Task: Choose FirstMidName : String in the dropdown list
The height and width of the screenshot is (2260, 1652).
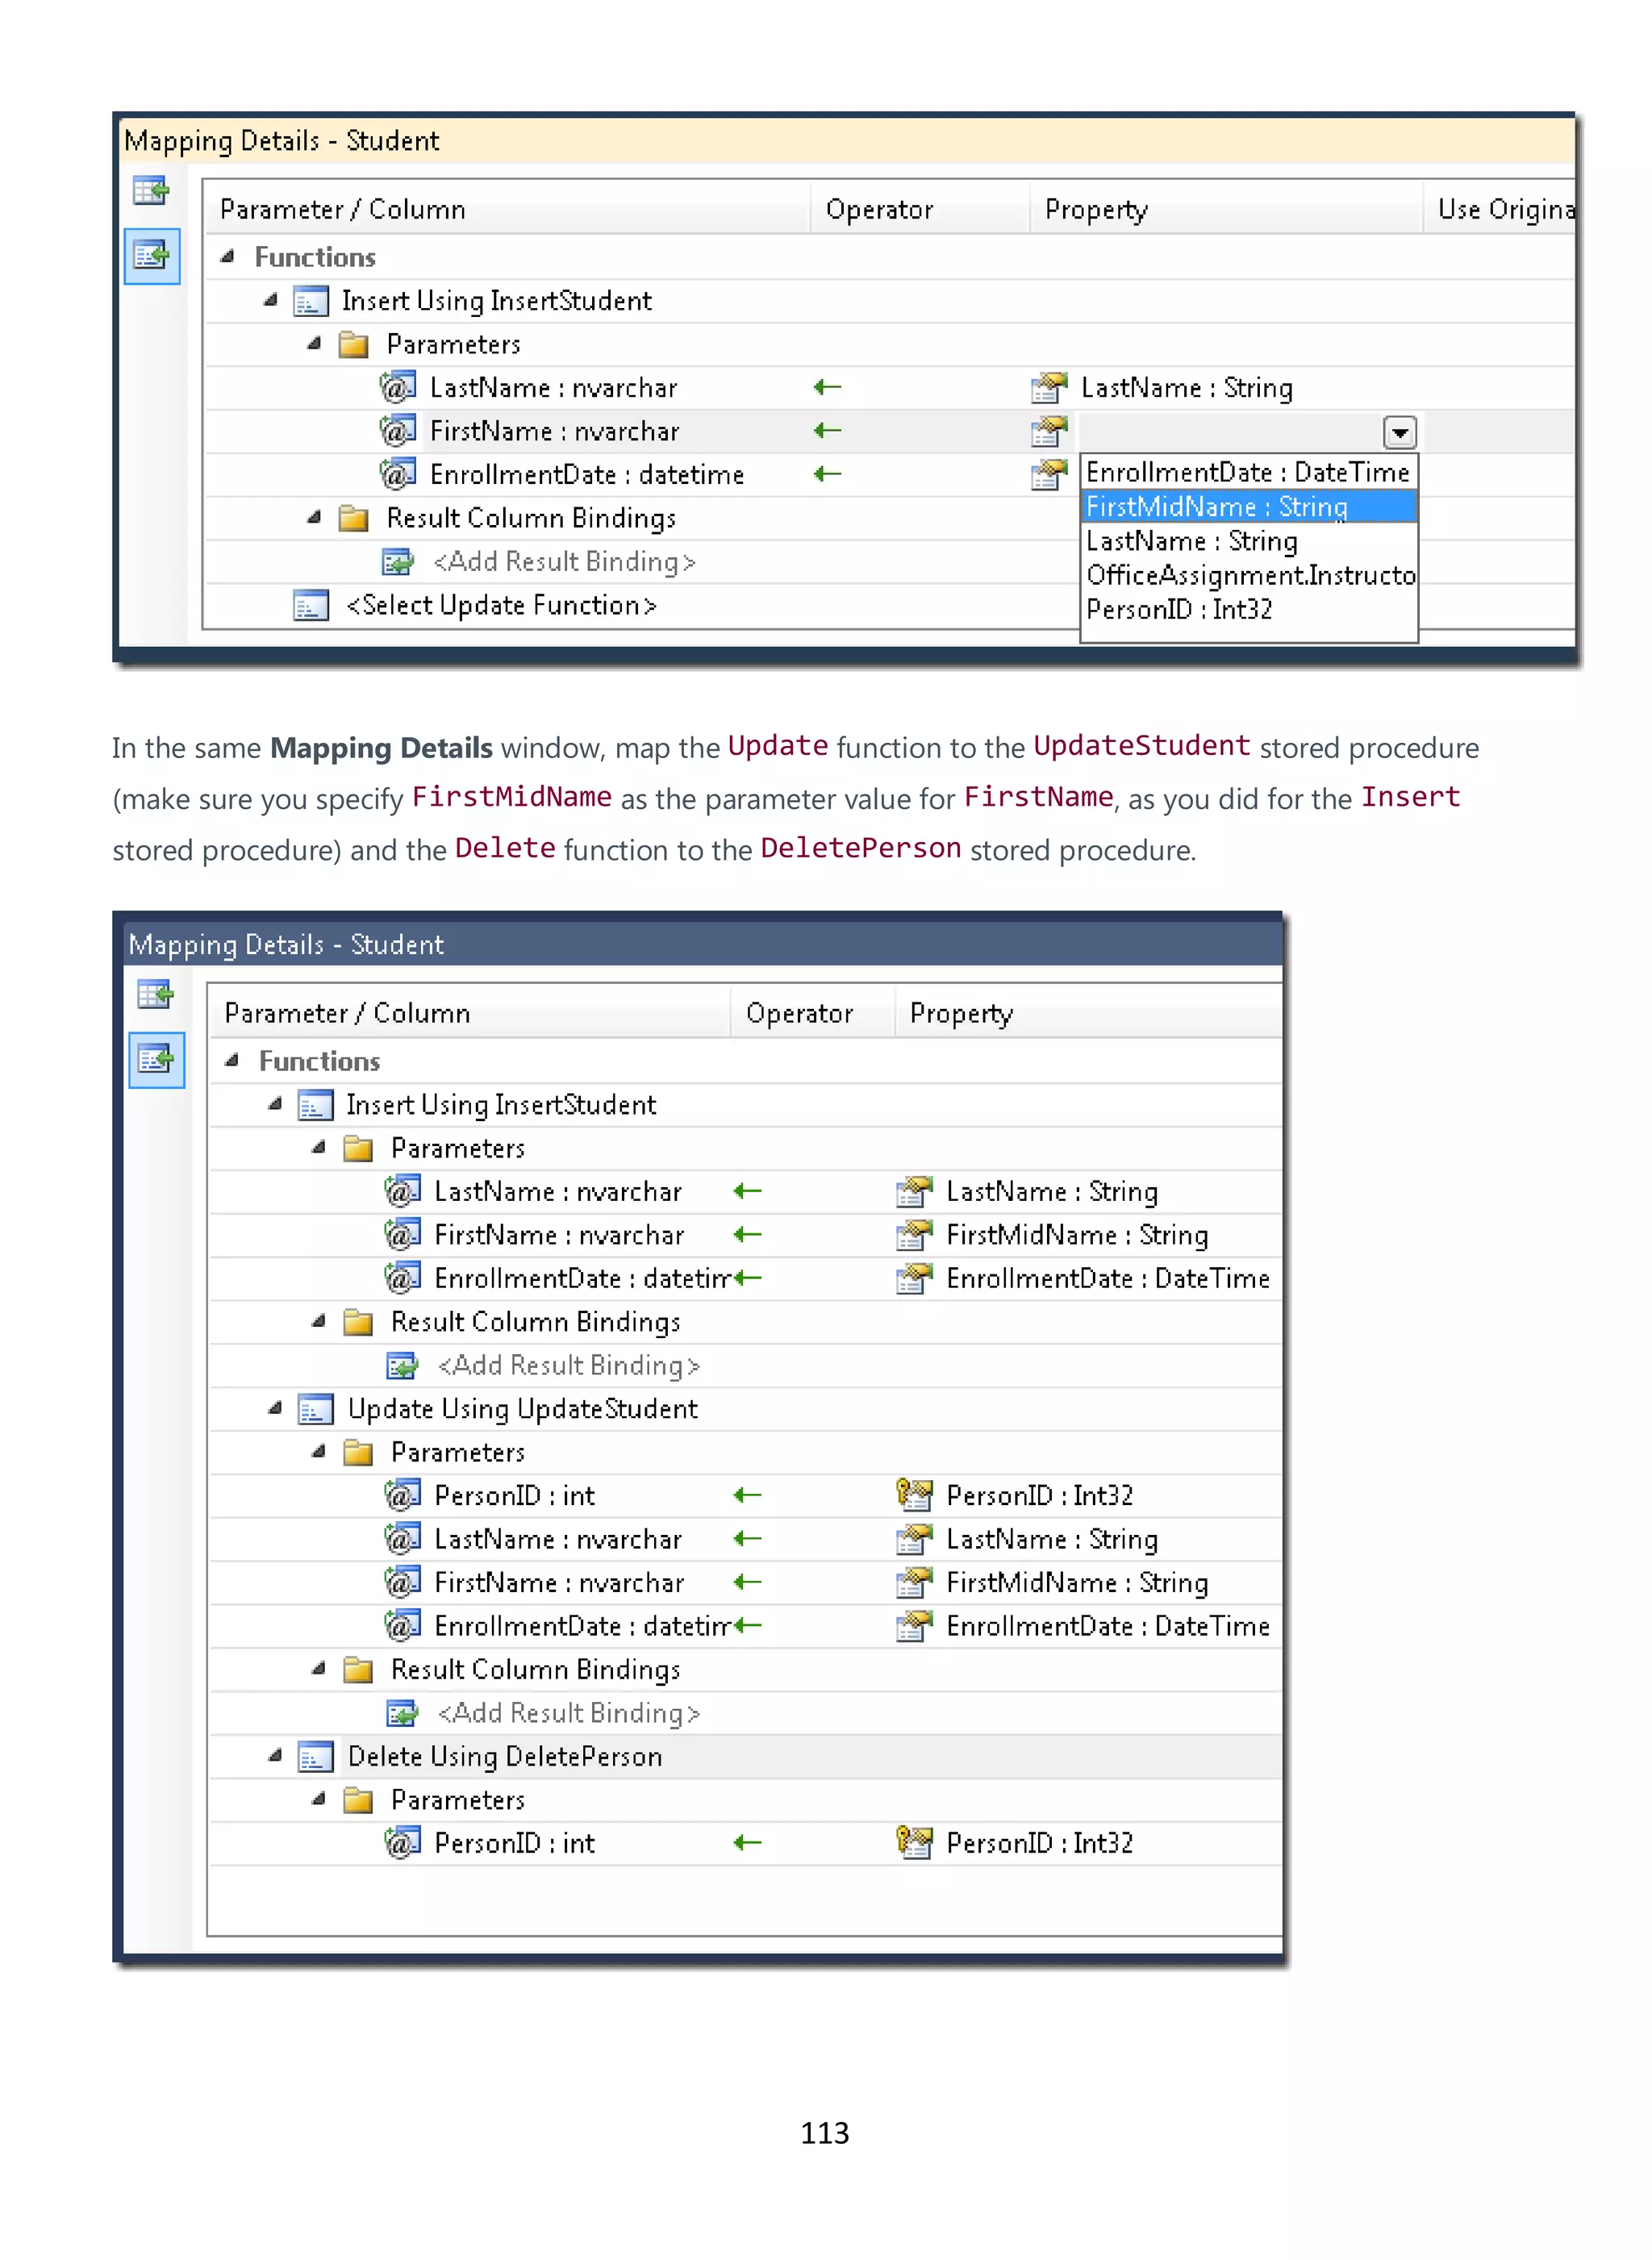Action: pos(1248,507)
